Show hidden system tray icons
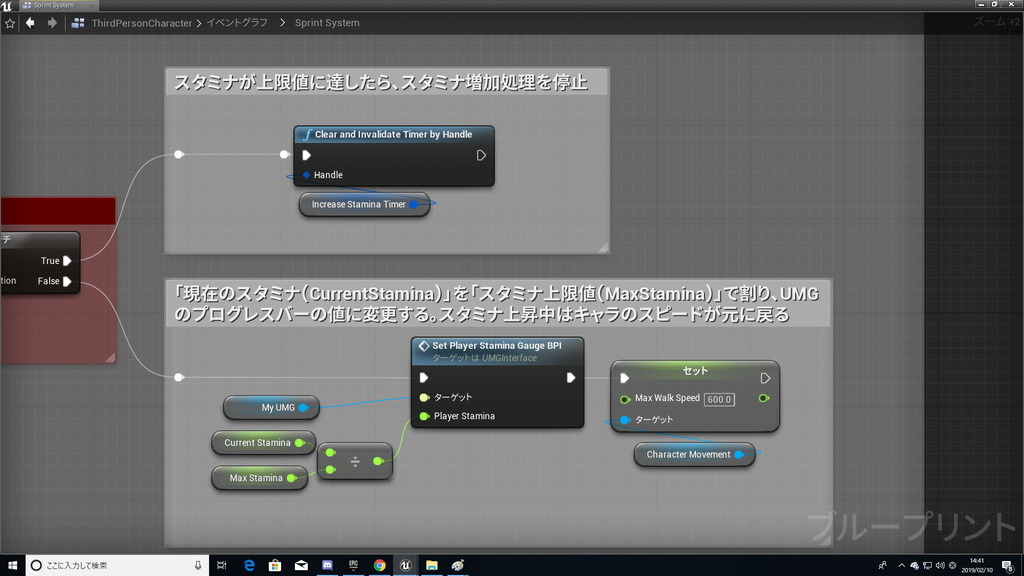The width and height of the screenshot is (1024, 576). point(902,566)
